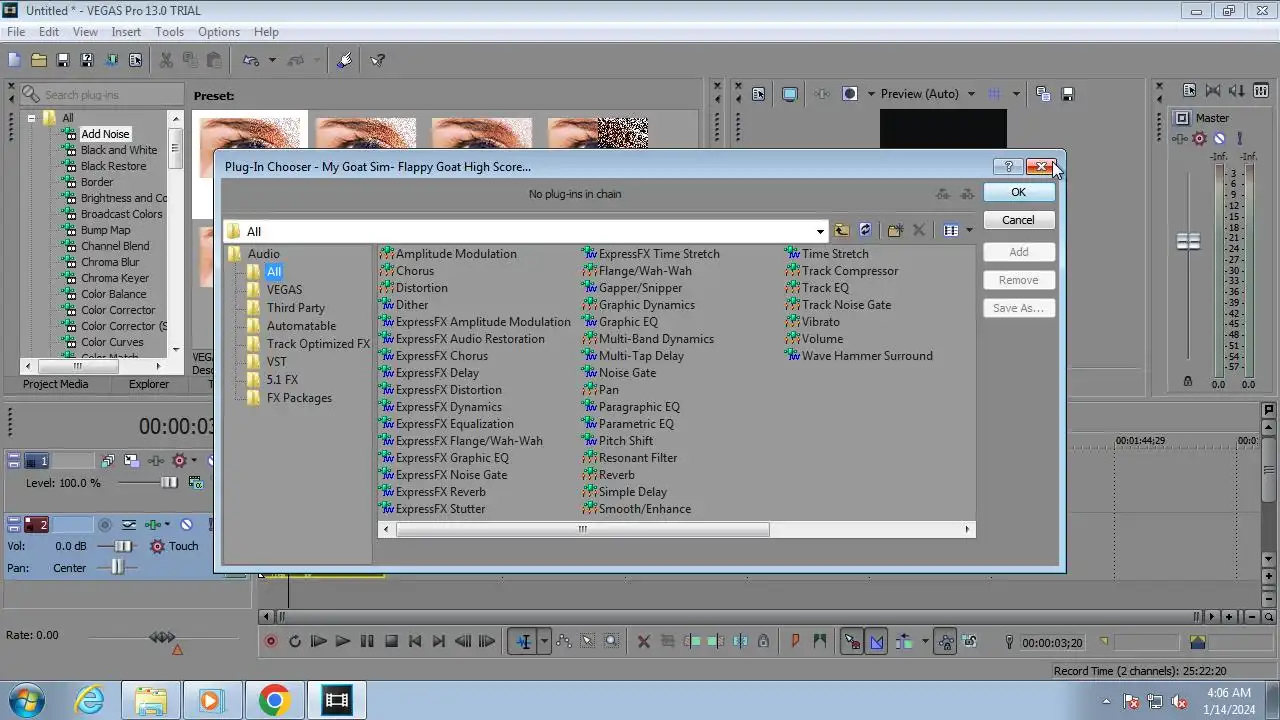Screen dimensions: 1280x720
Task: Click Play From Start in transport bar
Action: 319,641
